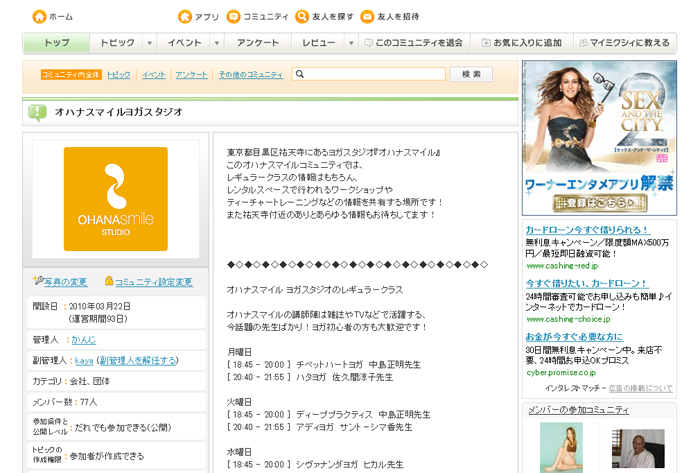The height and width of the screenshot is (473, 700).
Task: Click the 友人を探す text link
Action: click(333, 17)
